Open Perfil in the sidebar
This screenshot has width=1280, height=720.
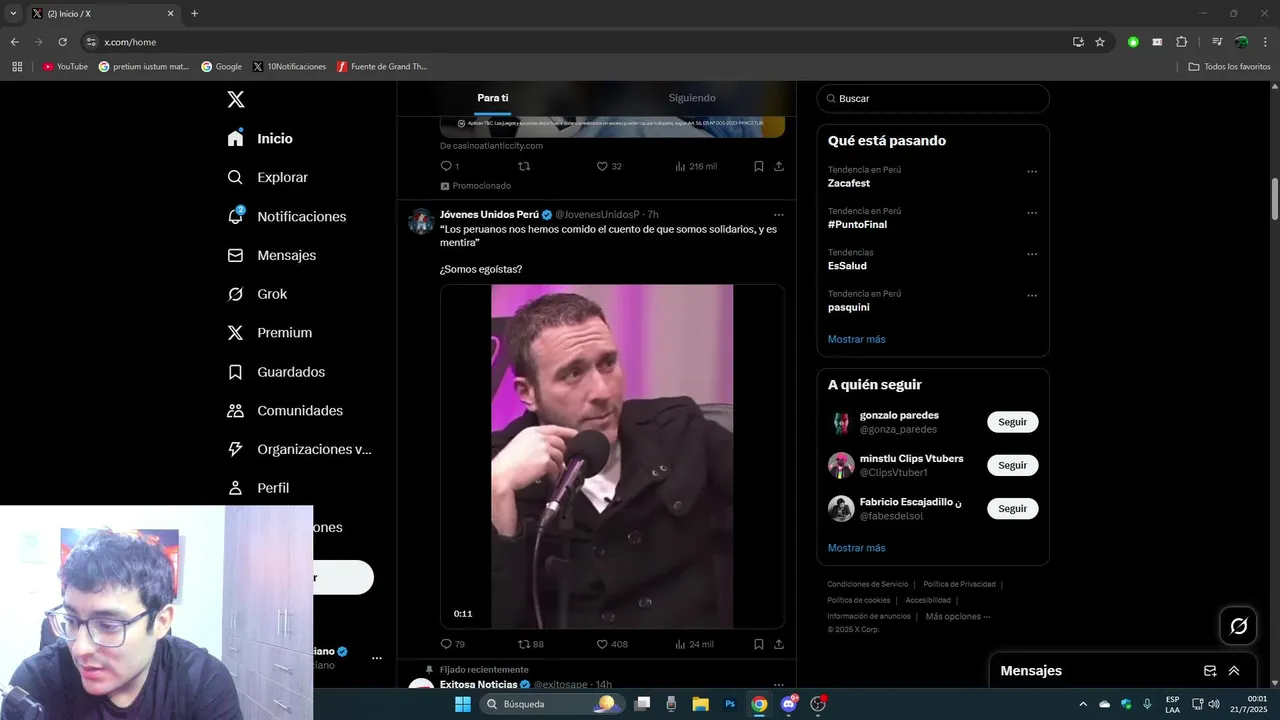click(258, 488)
